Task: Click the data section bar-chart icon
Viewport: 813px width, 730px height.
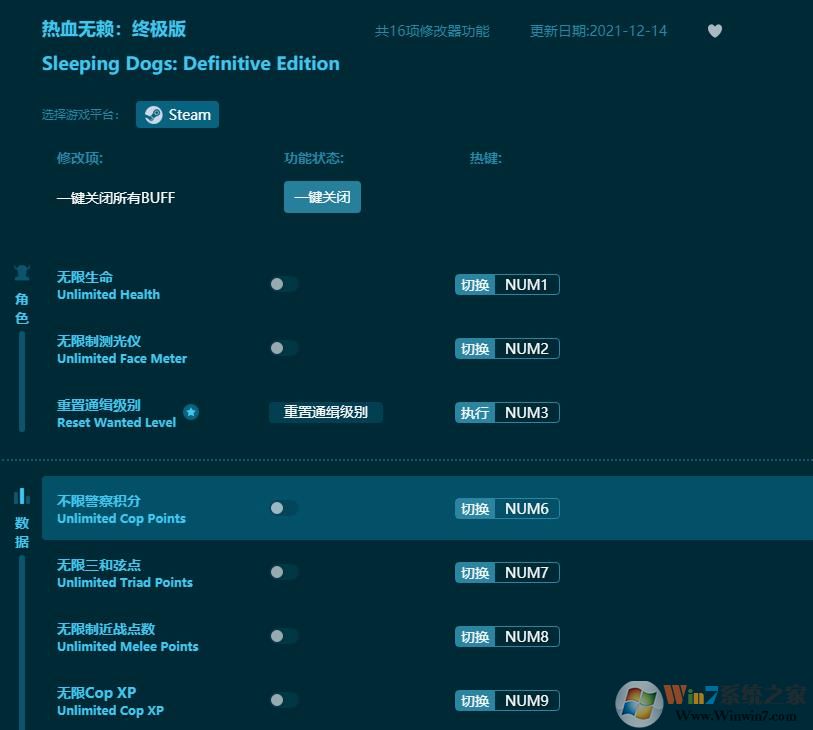Action: coord(22,496)
